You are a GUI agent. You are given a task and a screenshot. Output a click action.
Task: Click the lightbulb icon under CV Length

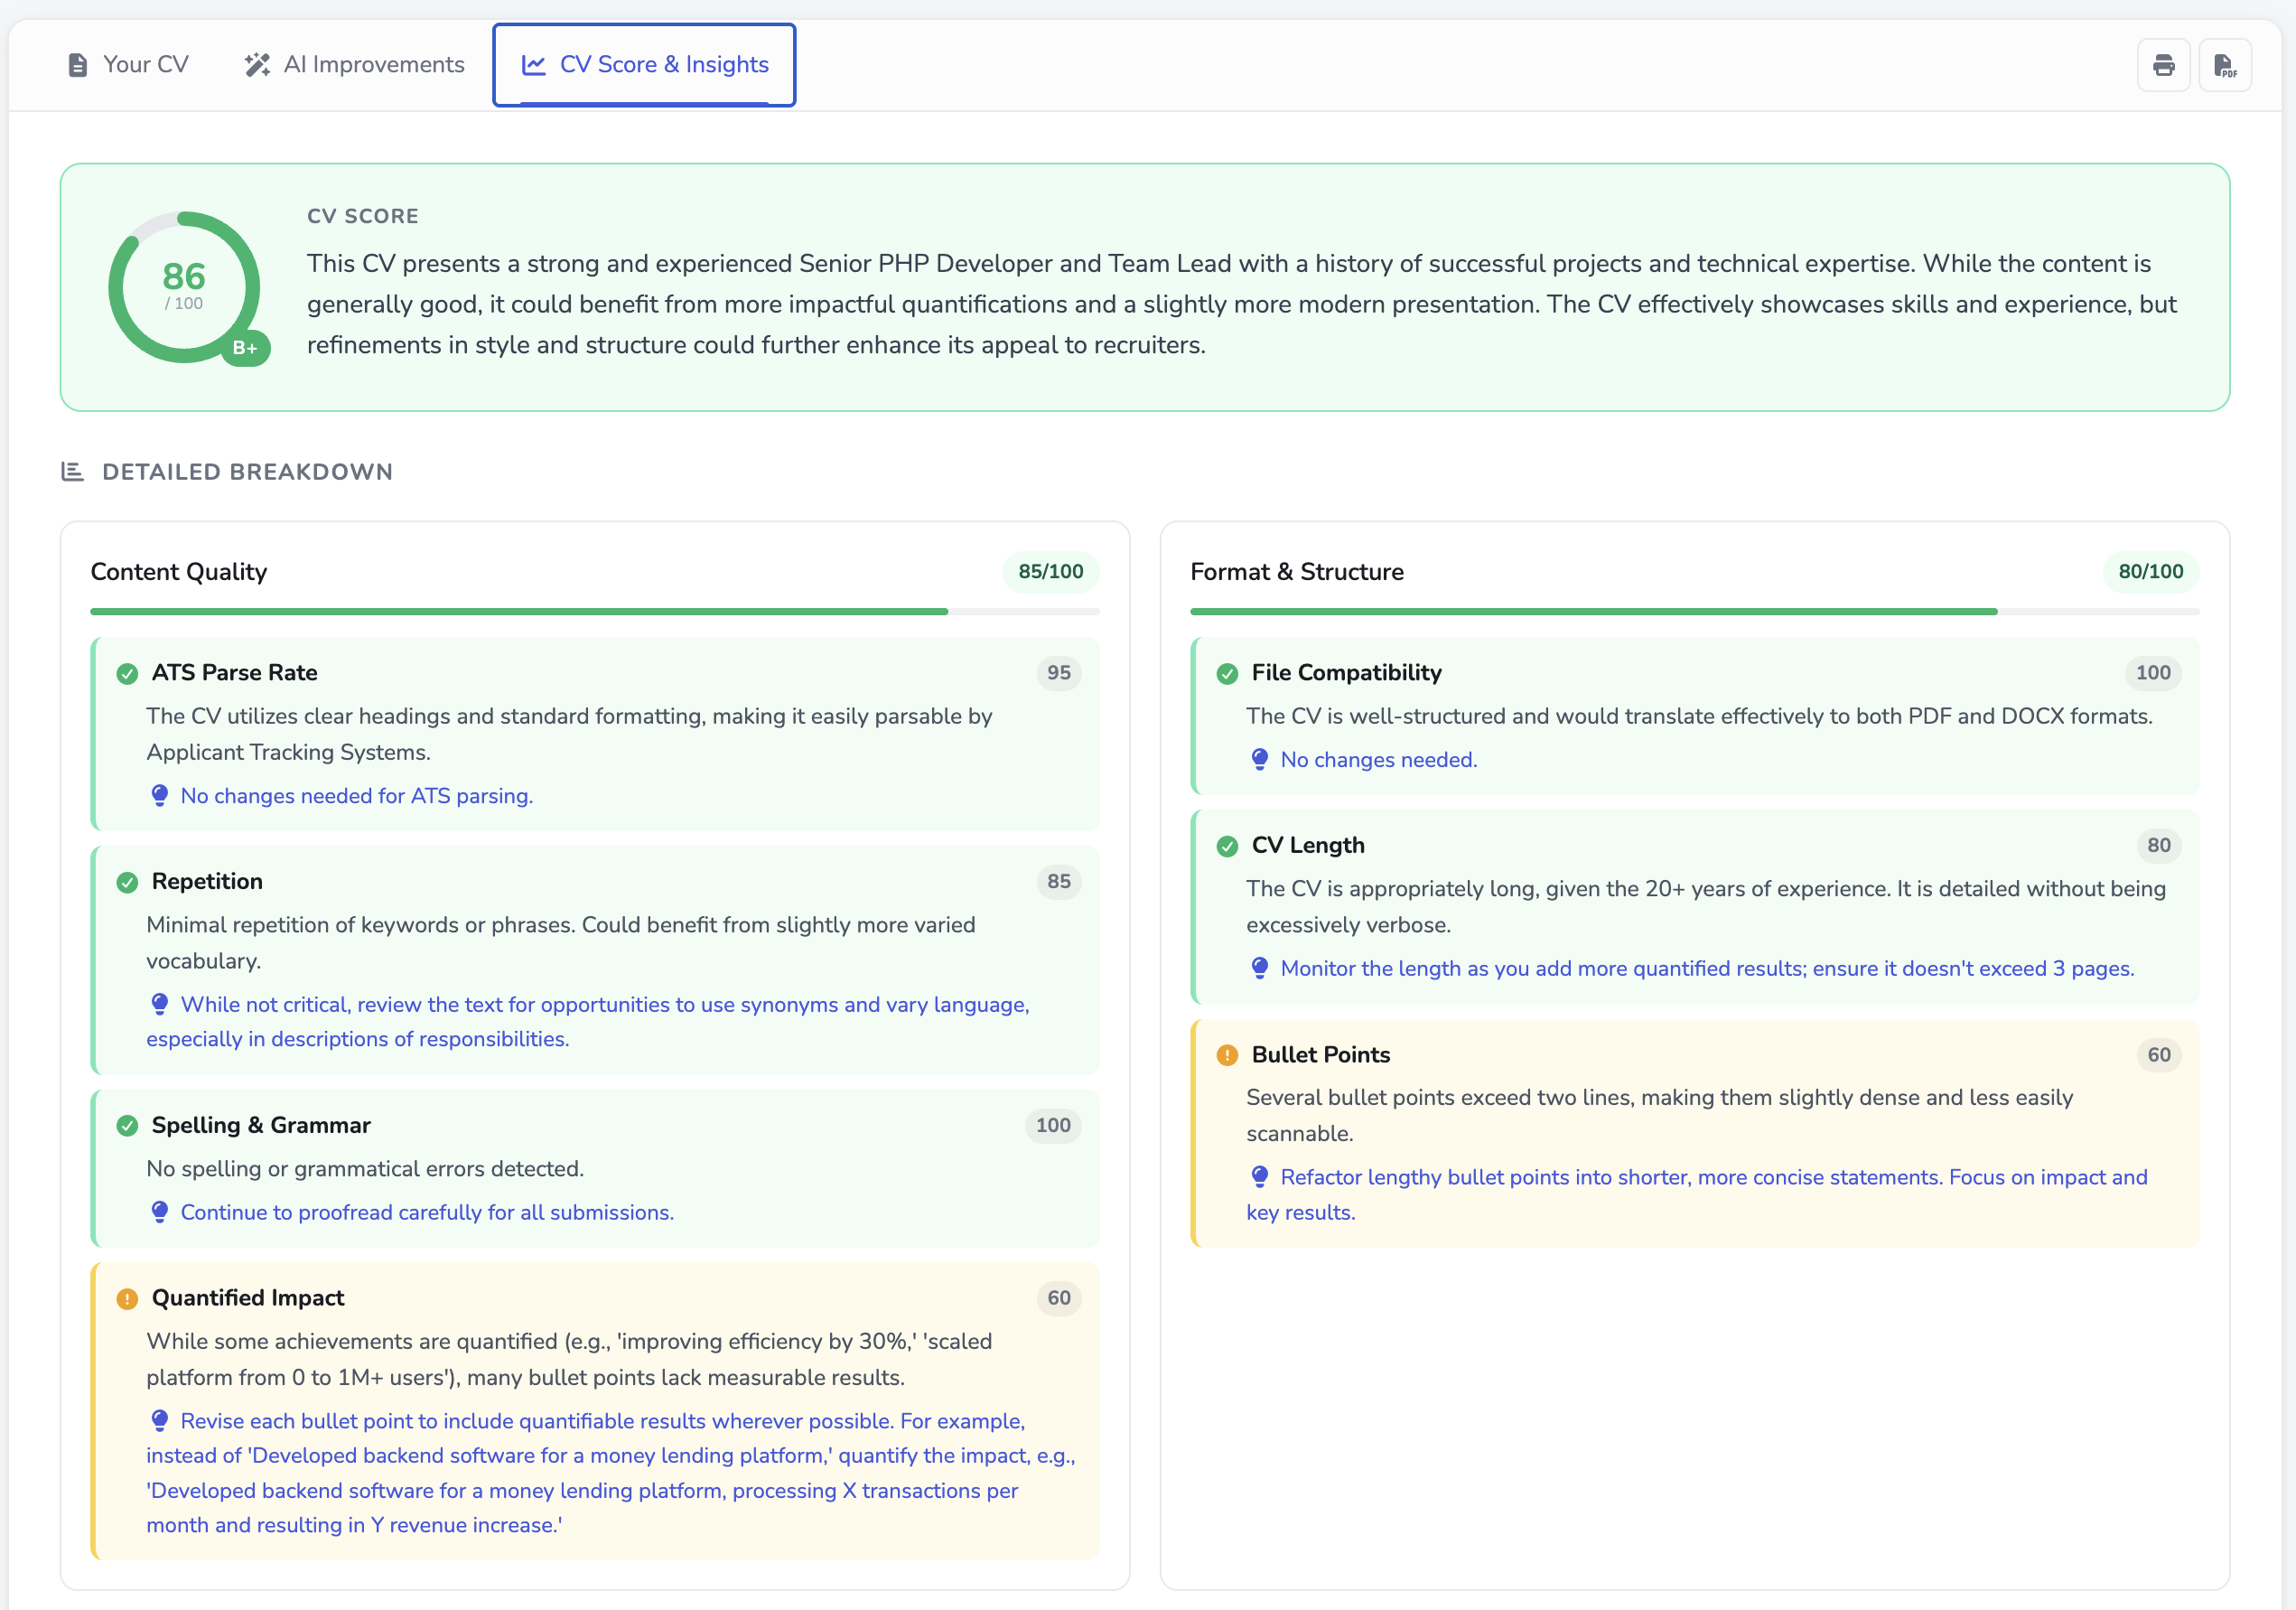click(1259, 968)
